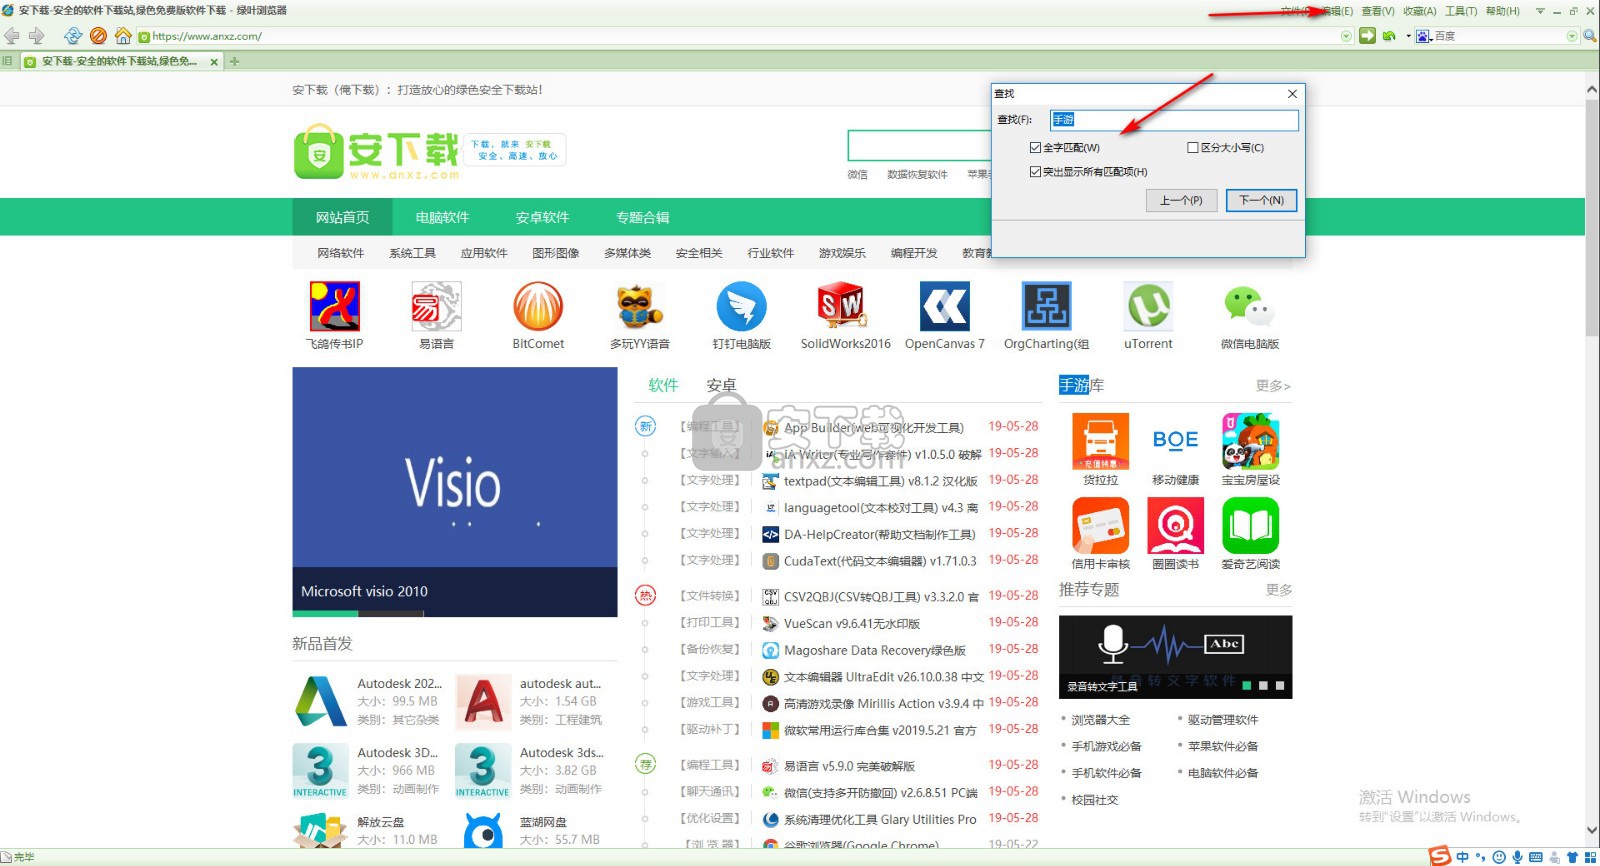Switch to the 安卓软件 nav tab
The height and width of the screenshot is (866, 1600).
click(542, 217)
